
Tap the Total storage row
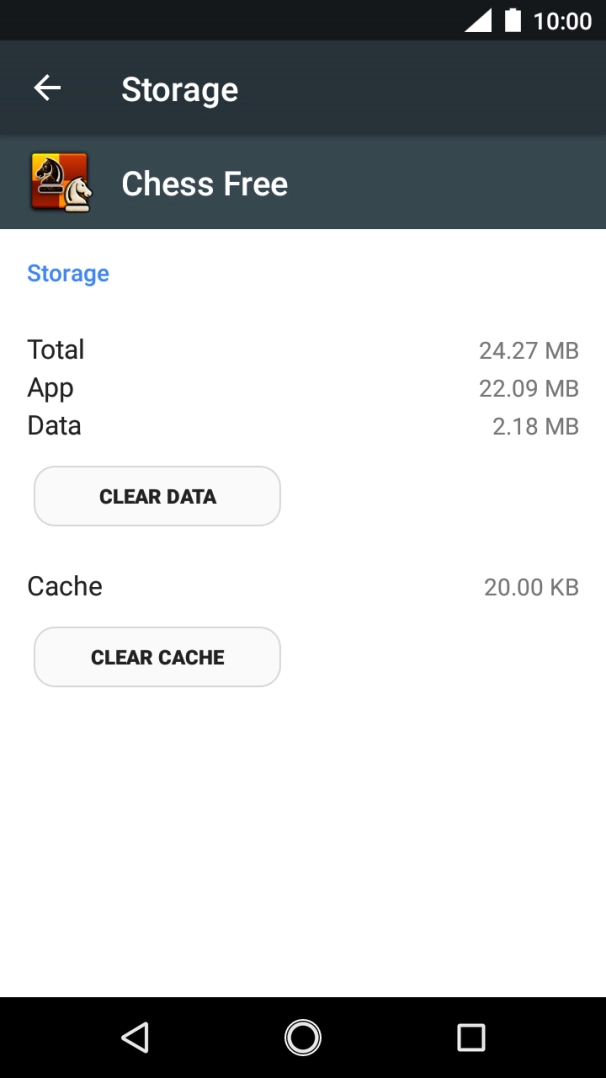(55, 350)
